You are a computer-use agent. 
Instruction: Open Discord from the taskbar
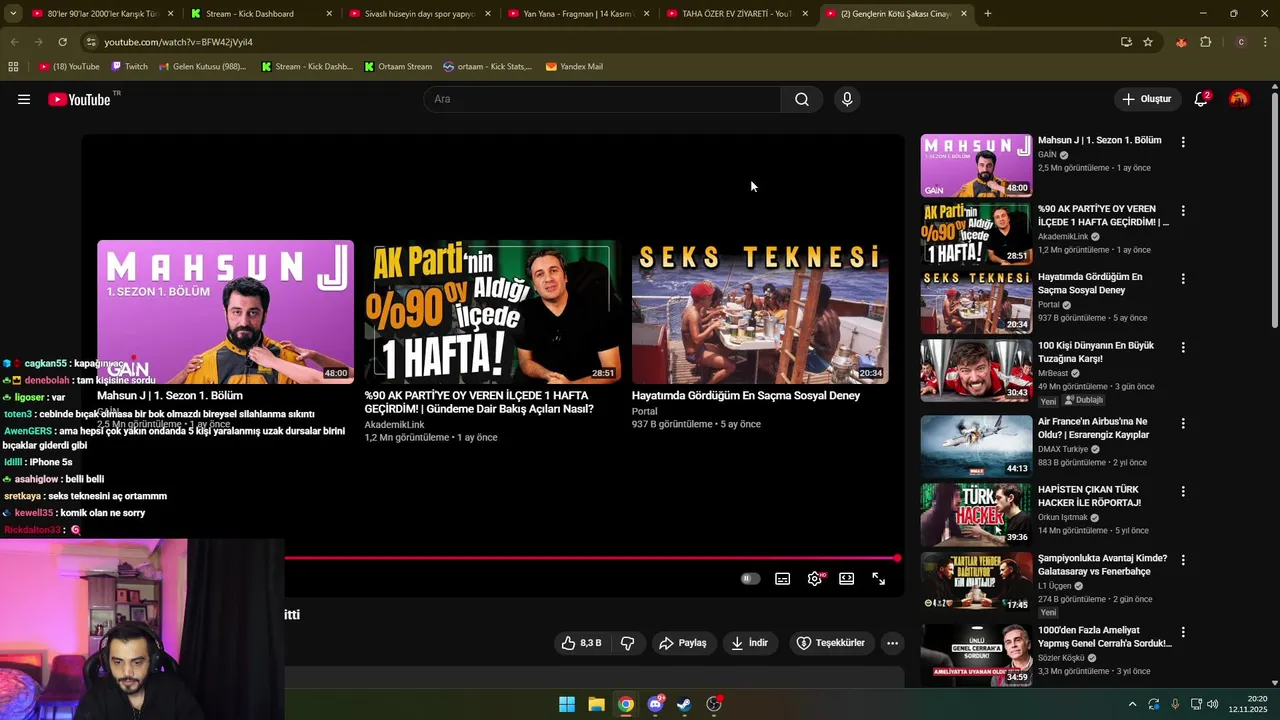click(655, 704)
